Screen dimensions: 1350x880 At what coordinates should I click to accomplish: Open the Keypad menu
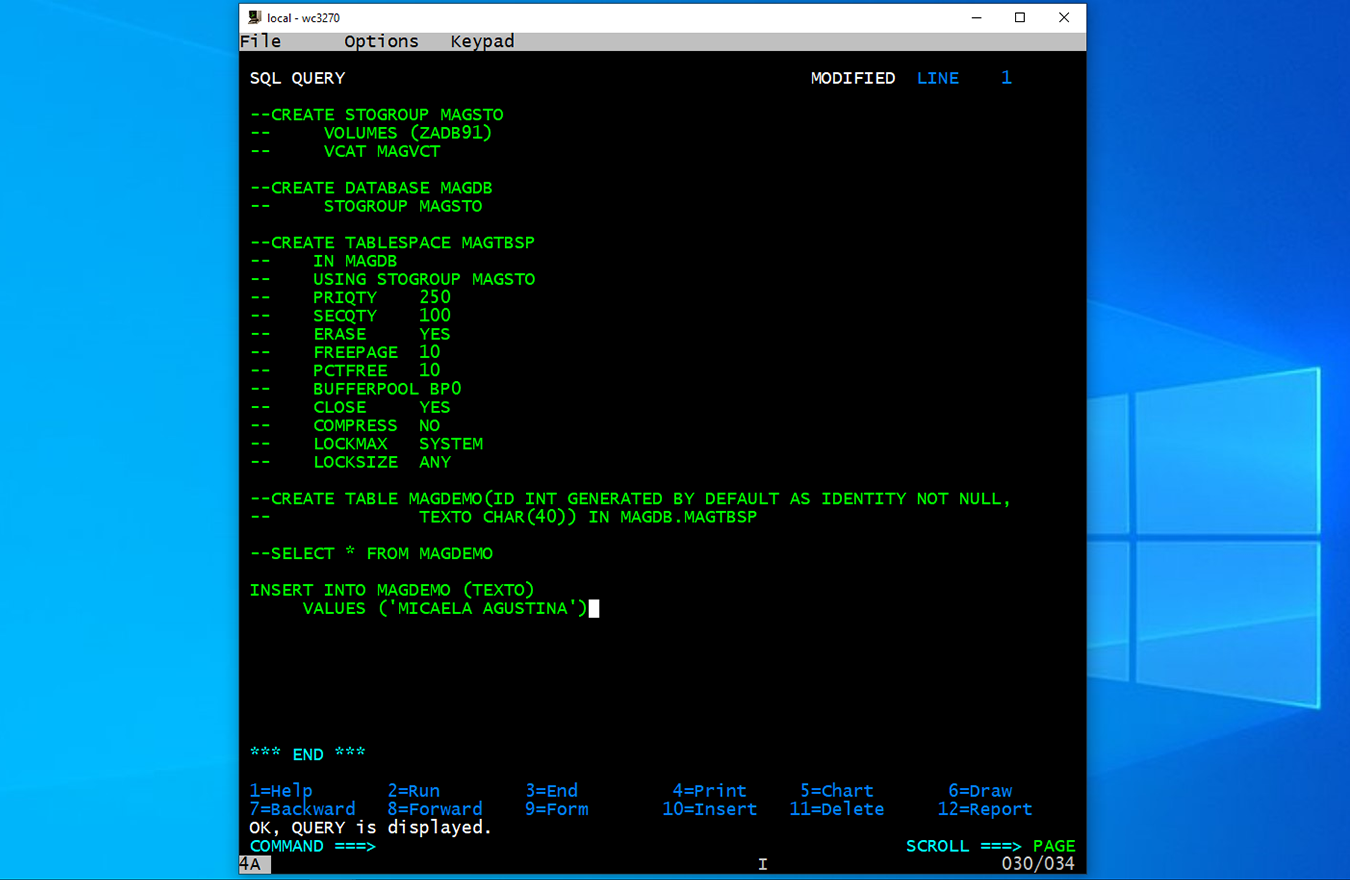(x=482, y=41)
